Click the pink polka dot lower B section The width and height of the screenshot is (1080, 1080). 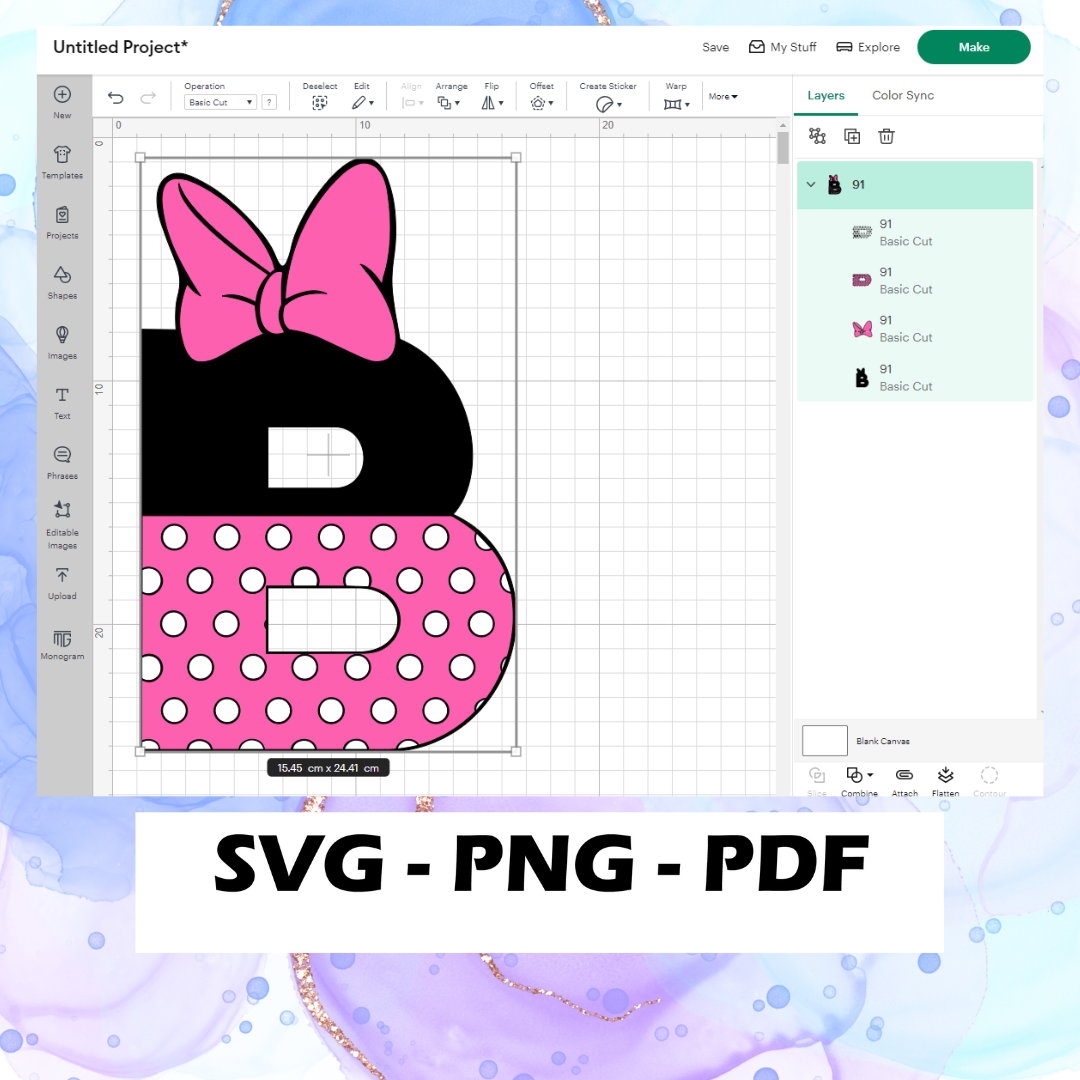[x=331, y=689]
